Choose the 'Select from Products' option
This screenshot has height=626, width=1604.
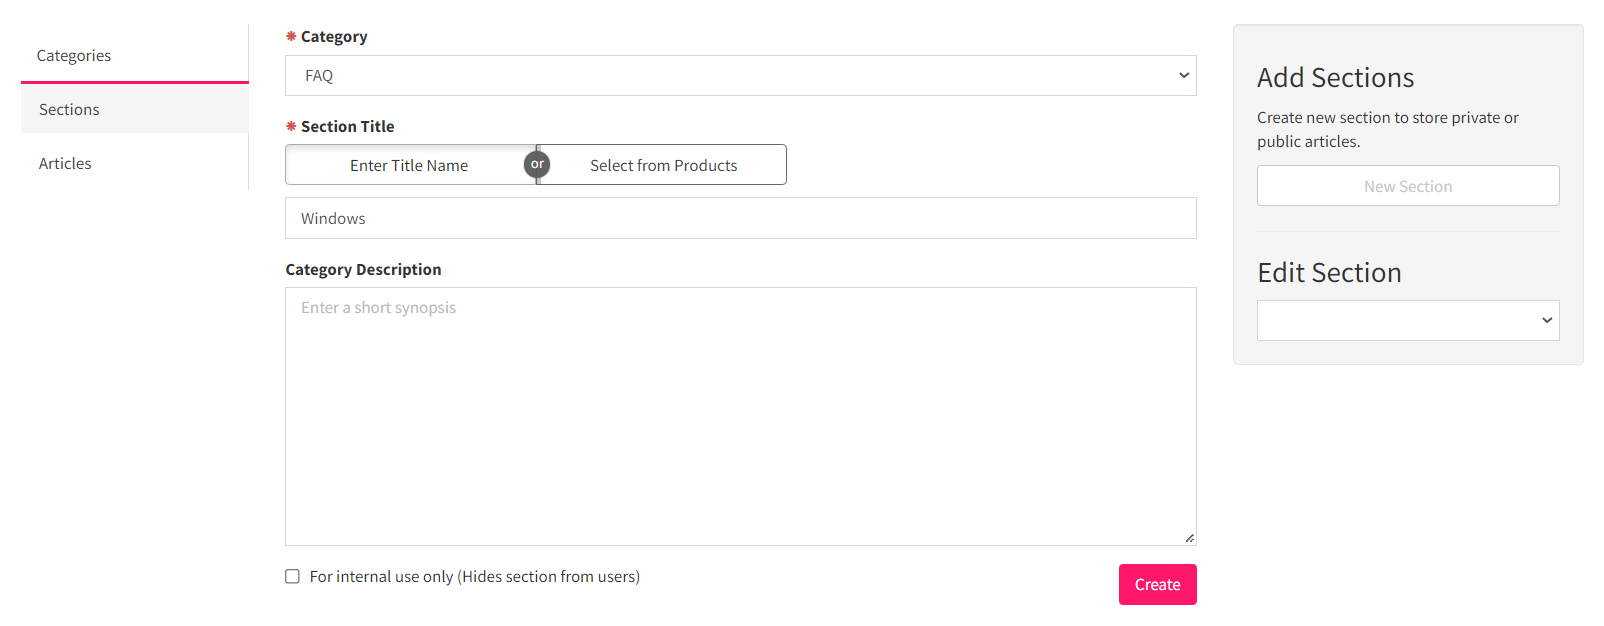coord(663,165)
